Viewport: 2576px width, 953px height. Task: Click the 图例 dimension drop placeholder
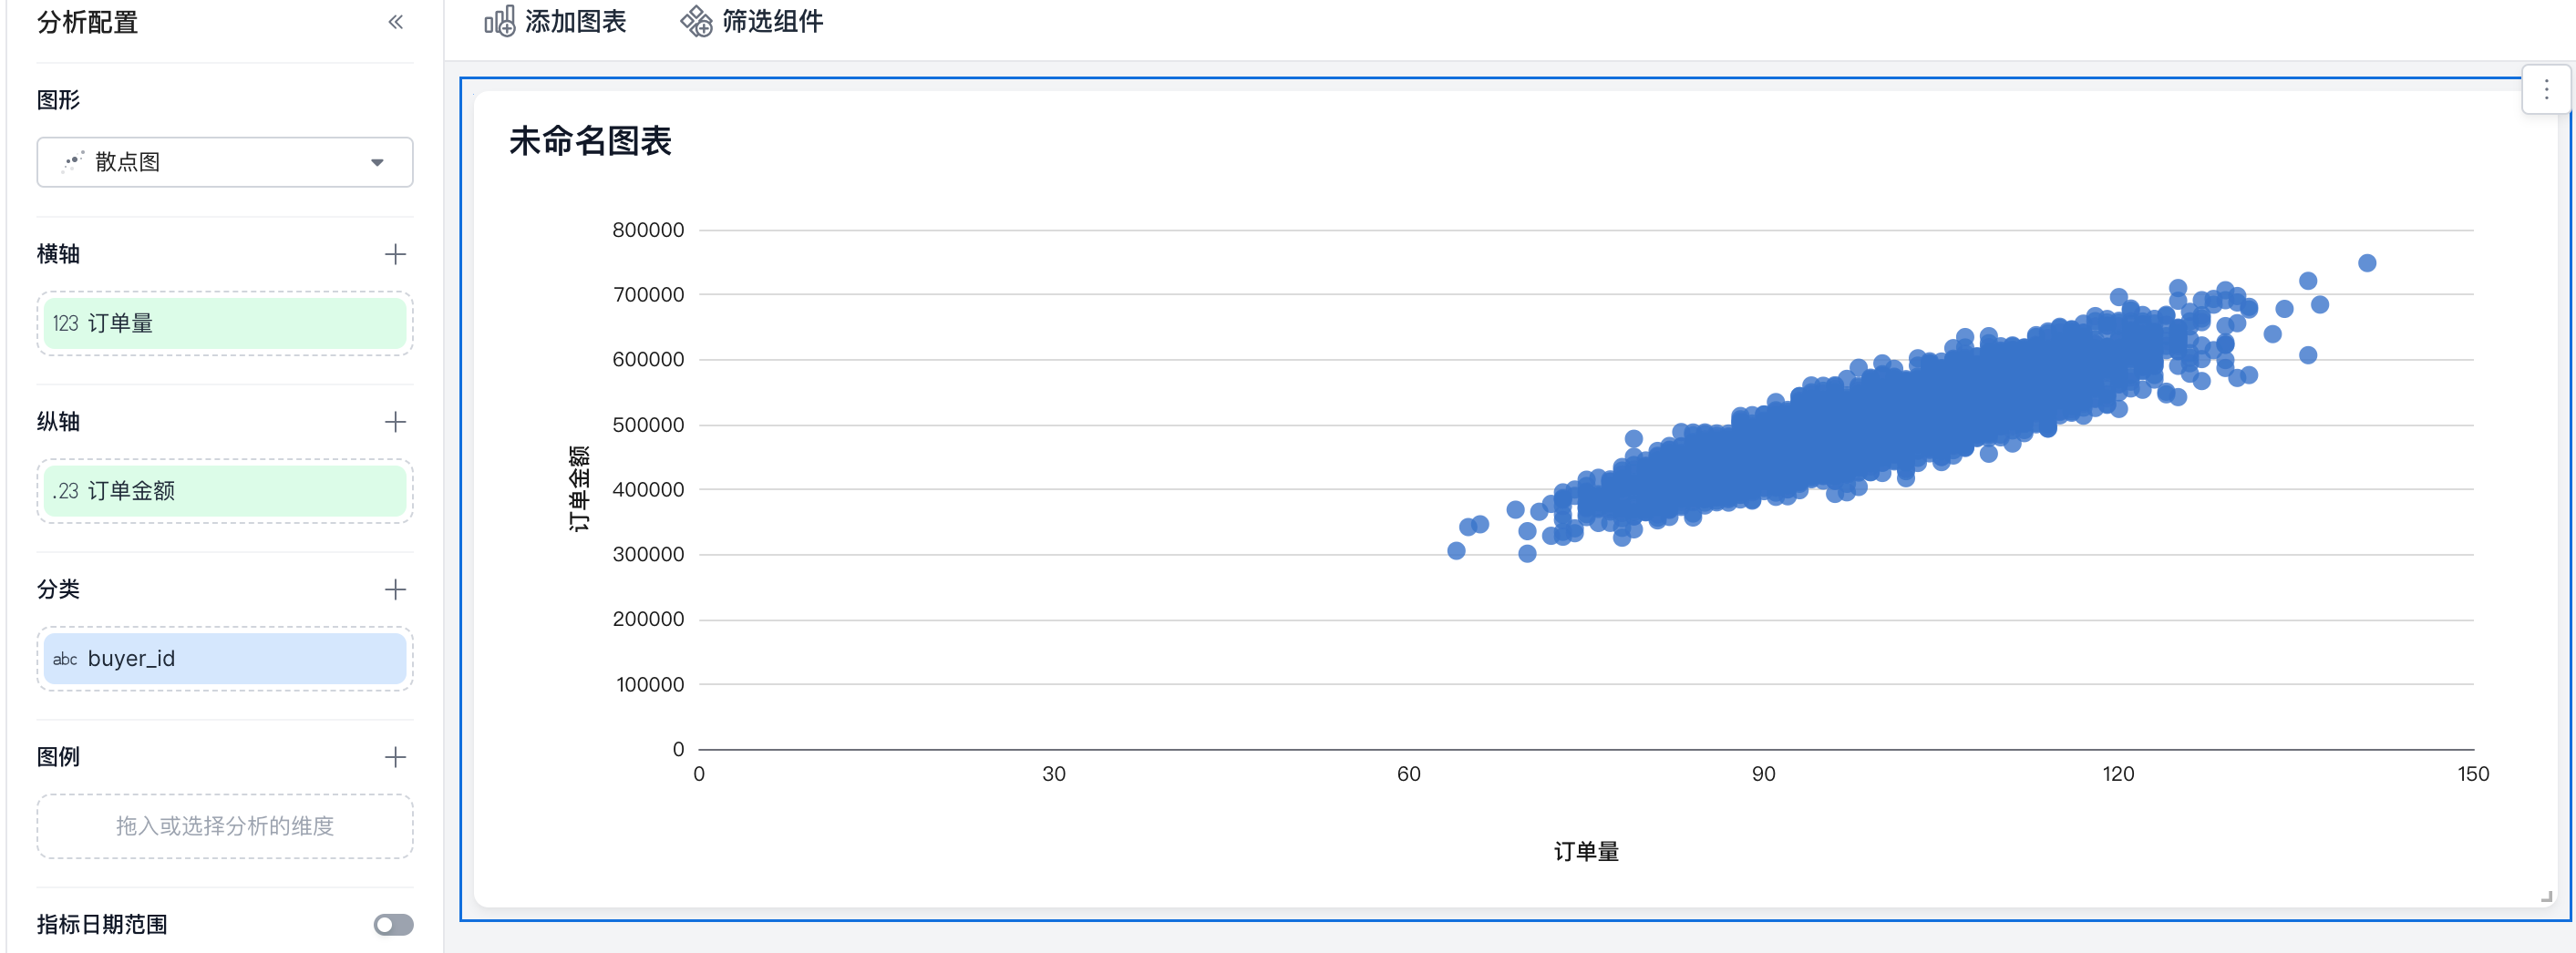click(224, 826)
